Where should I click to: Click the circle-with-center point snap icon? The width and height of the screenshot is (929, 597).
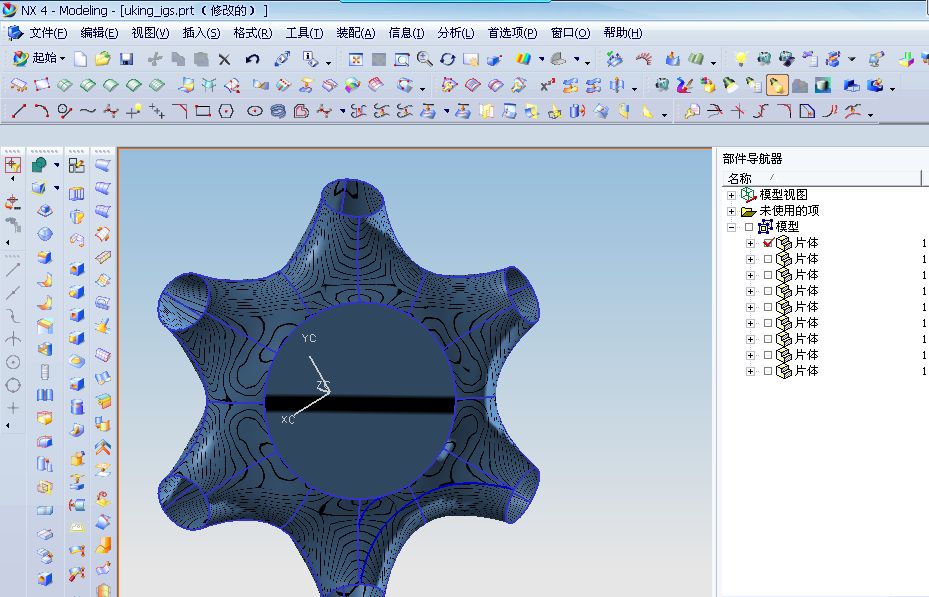13,362
